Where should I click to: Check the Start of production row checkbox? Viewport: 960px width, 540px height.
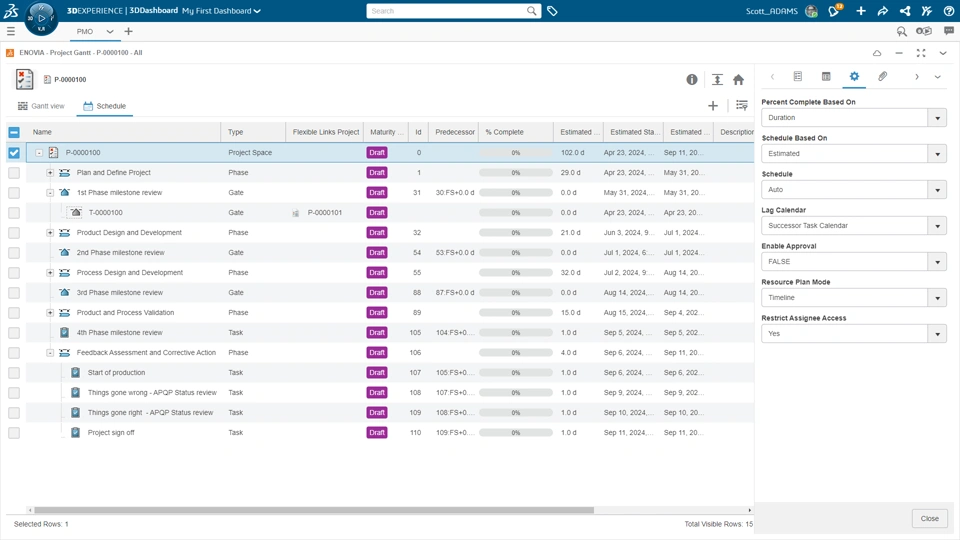pos(14,373)
